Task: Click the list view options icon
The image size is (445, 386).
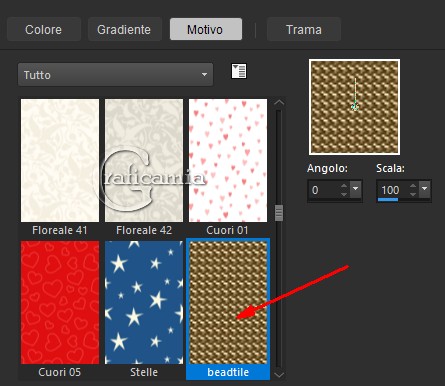Action: point(239,71)
